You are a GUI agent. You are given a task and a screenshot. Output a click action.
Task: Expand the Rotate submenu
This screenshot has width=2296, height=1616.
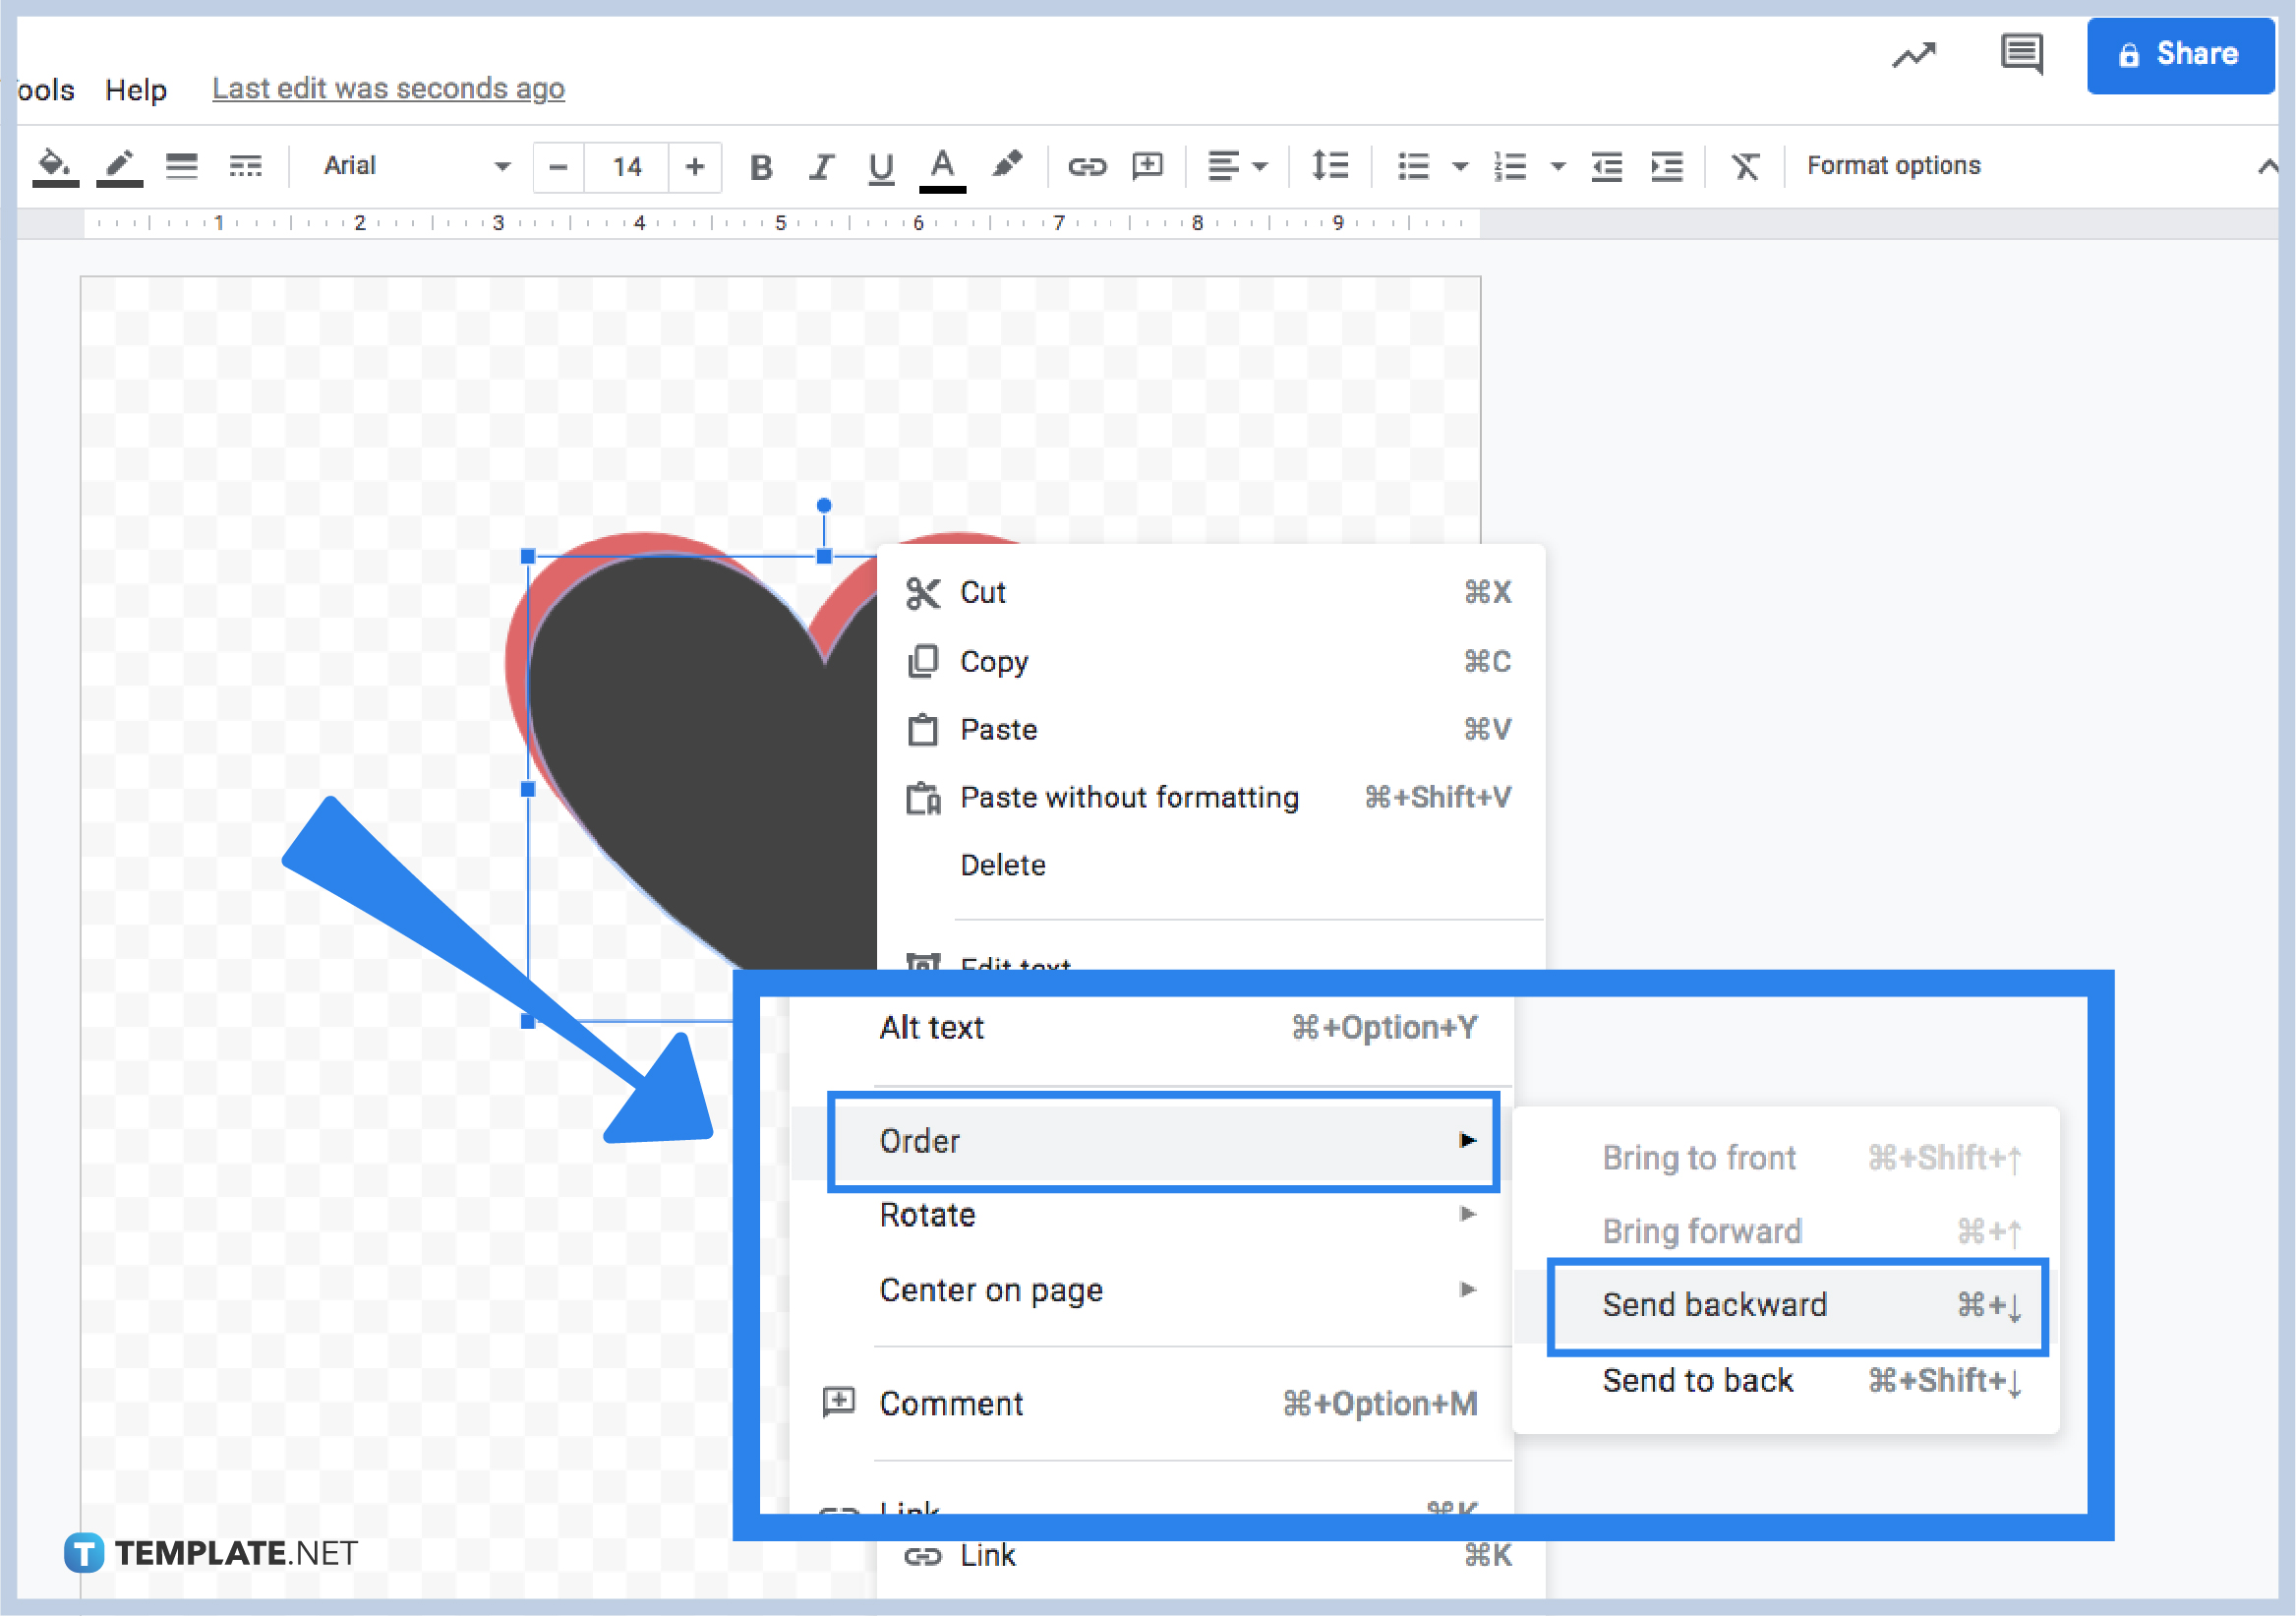(1152, 1215)
